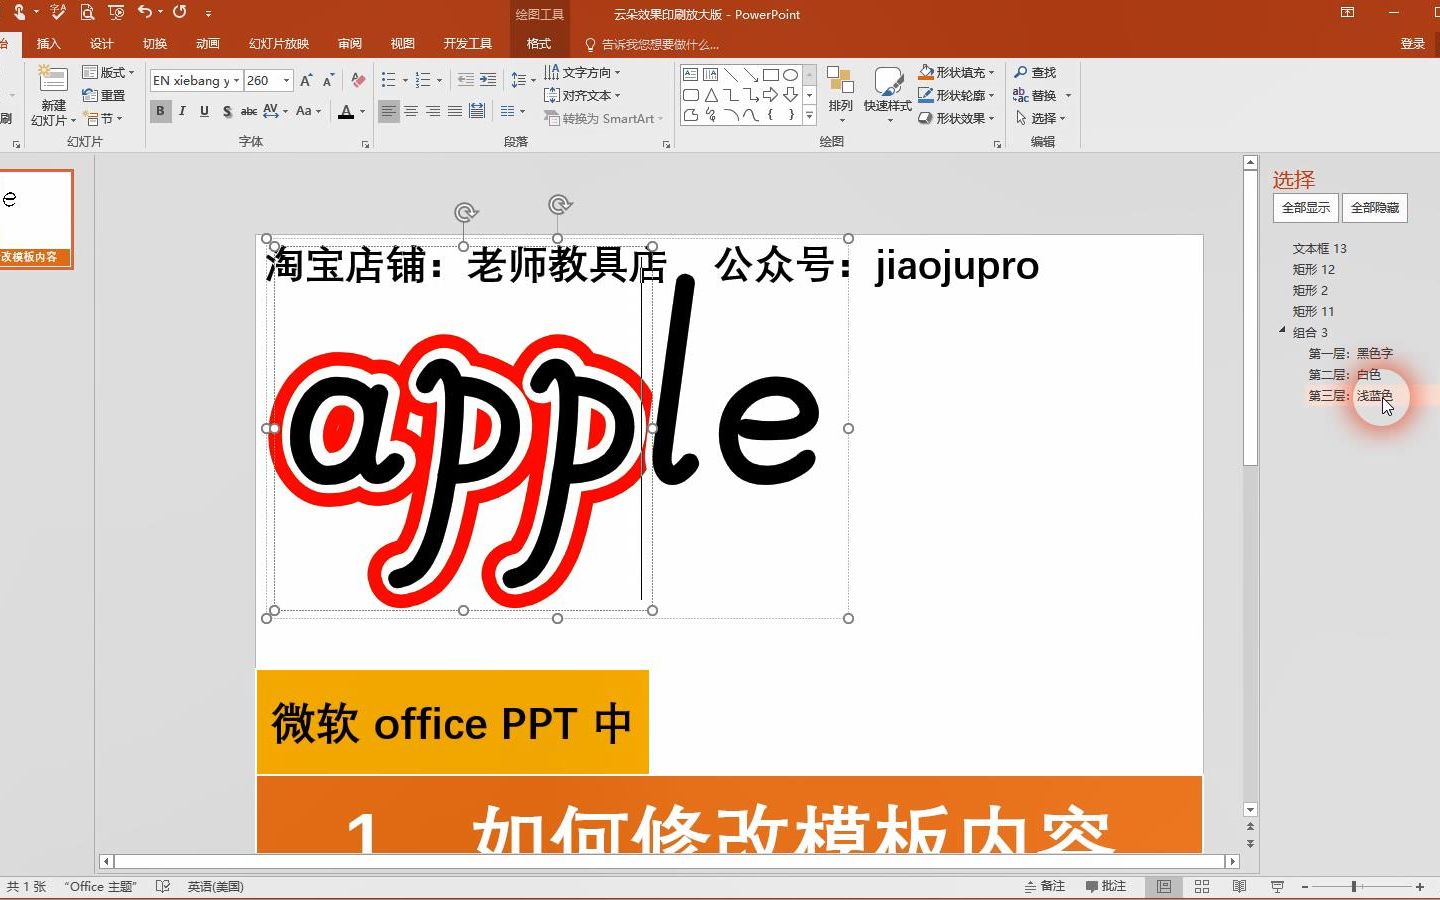The height and width of the screenshot is (900, 1440).
Task: Click the New Slide icon
Action: [52, 80]
